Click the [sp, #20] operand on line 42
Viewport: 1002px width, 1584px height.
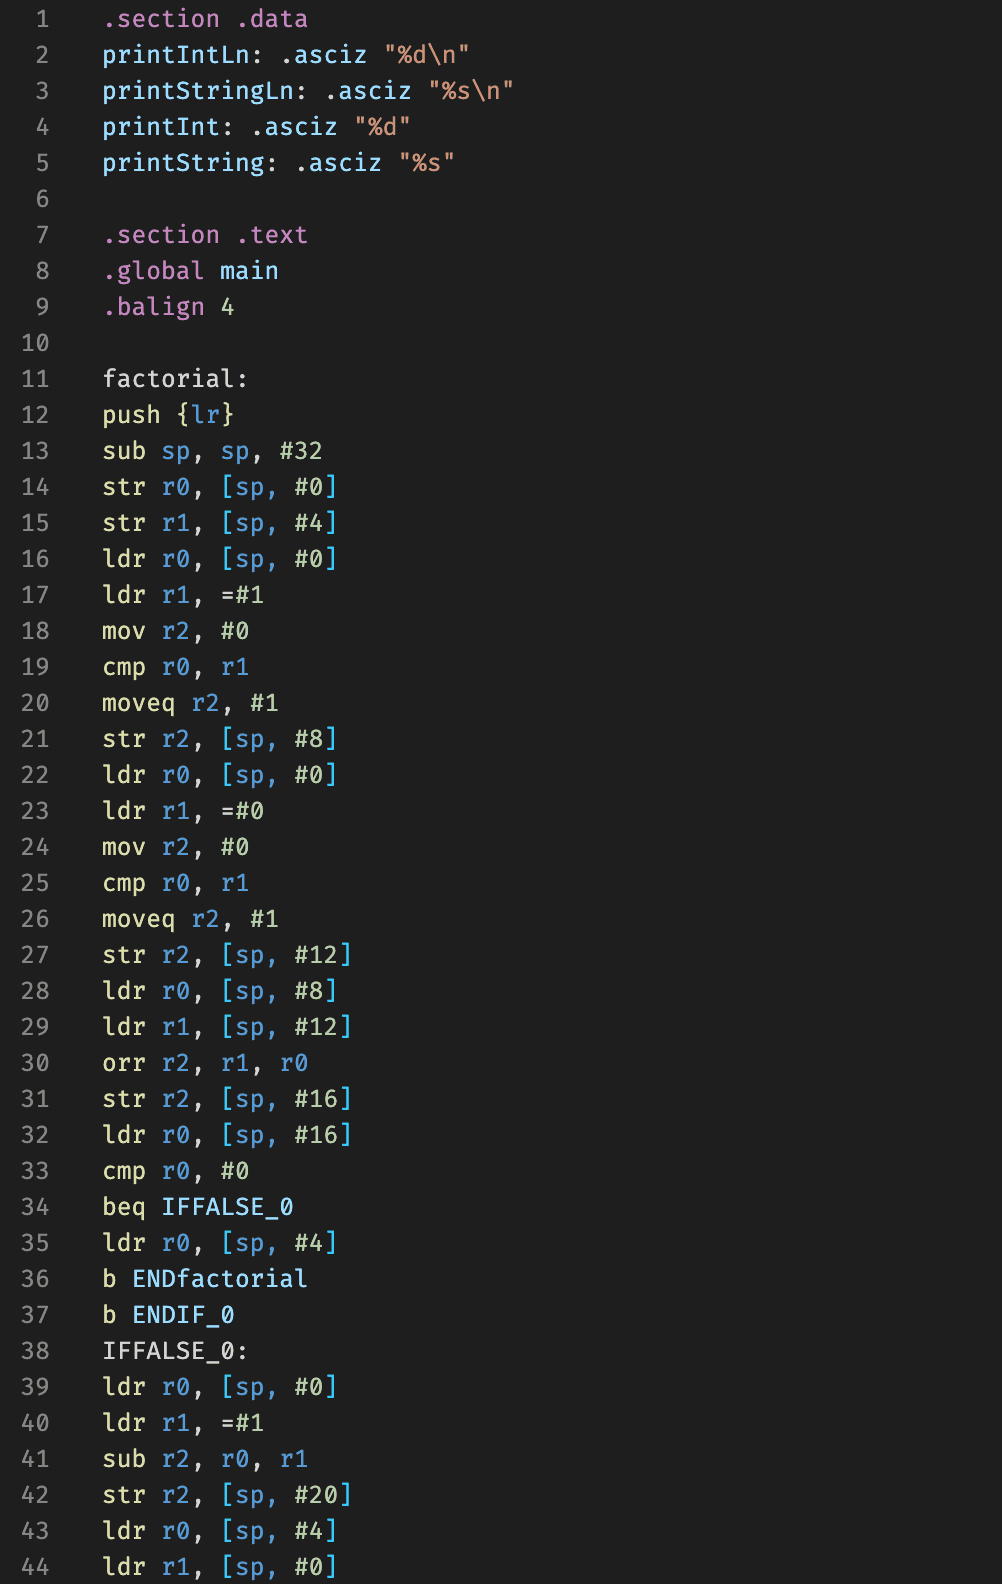(286, 1495)
